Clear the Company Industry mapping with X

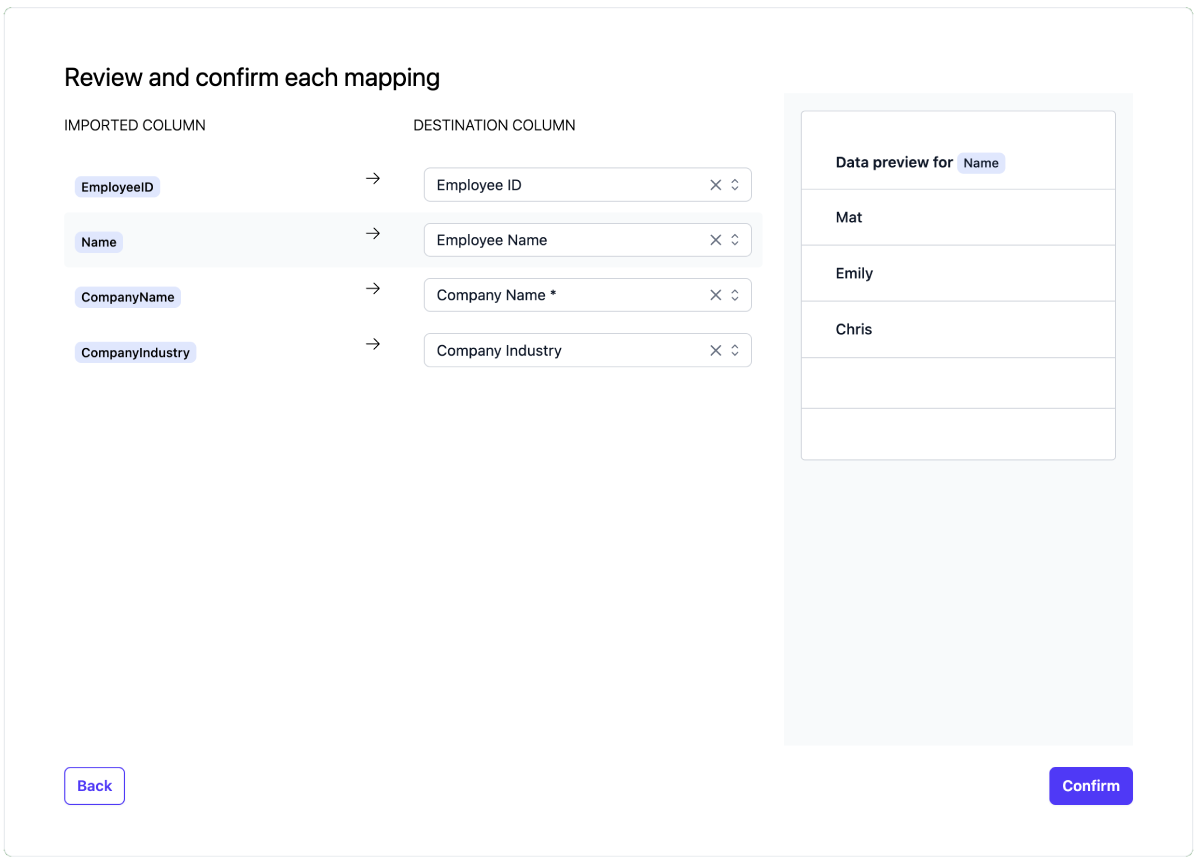[715, 351]
